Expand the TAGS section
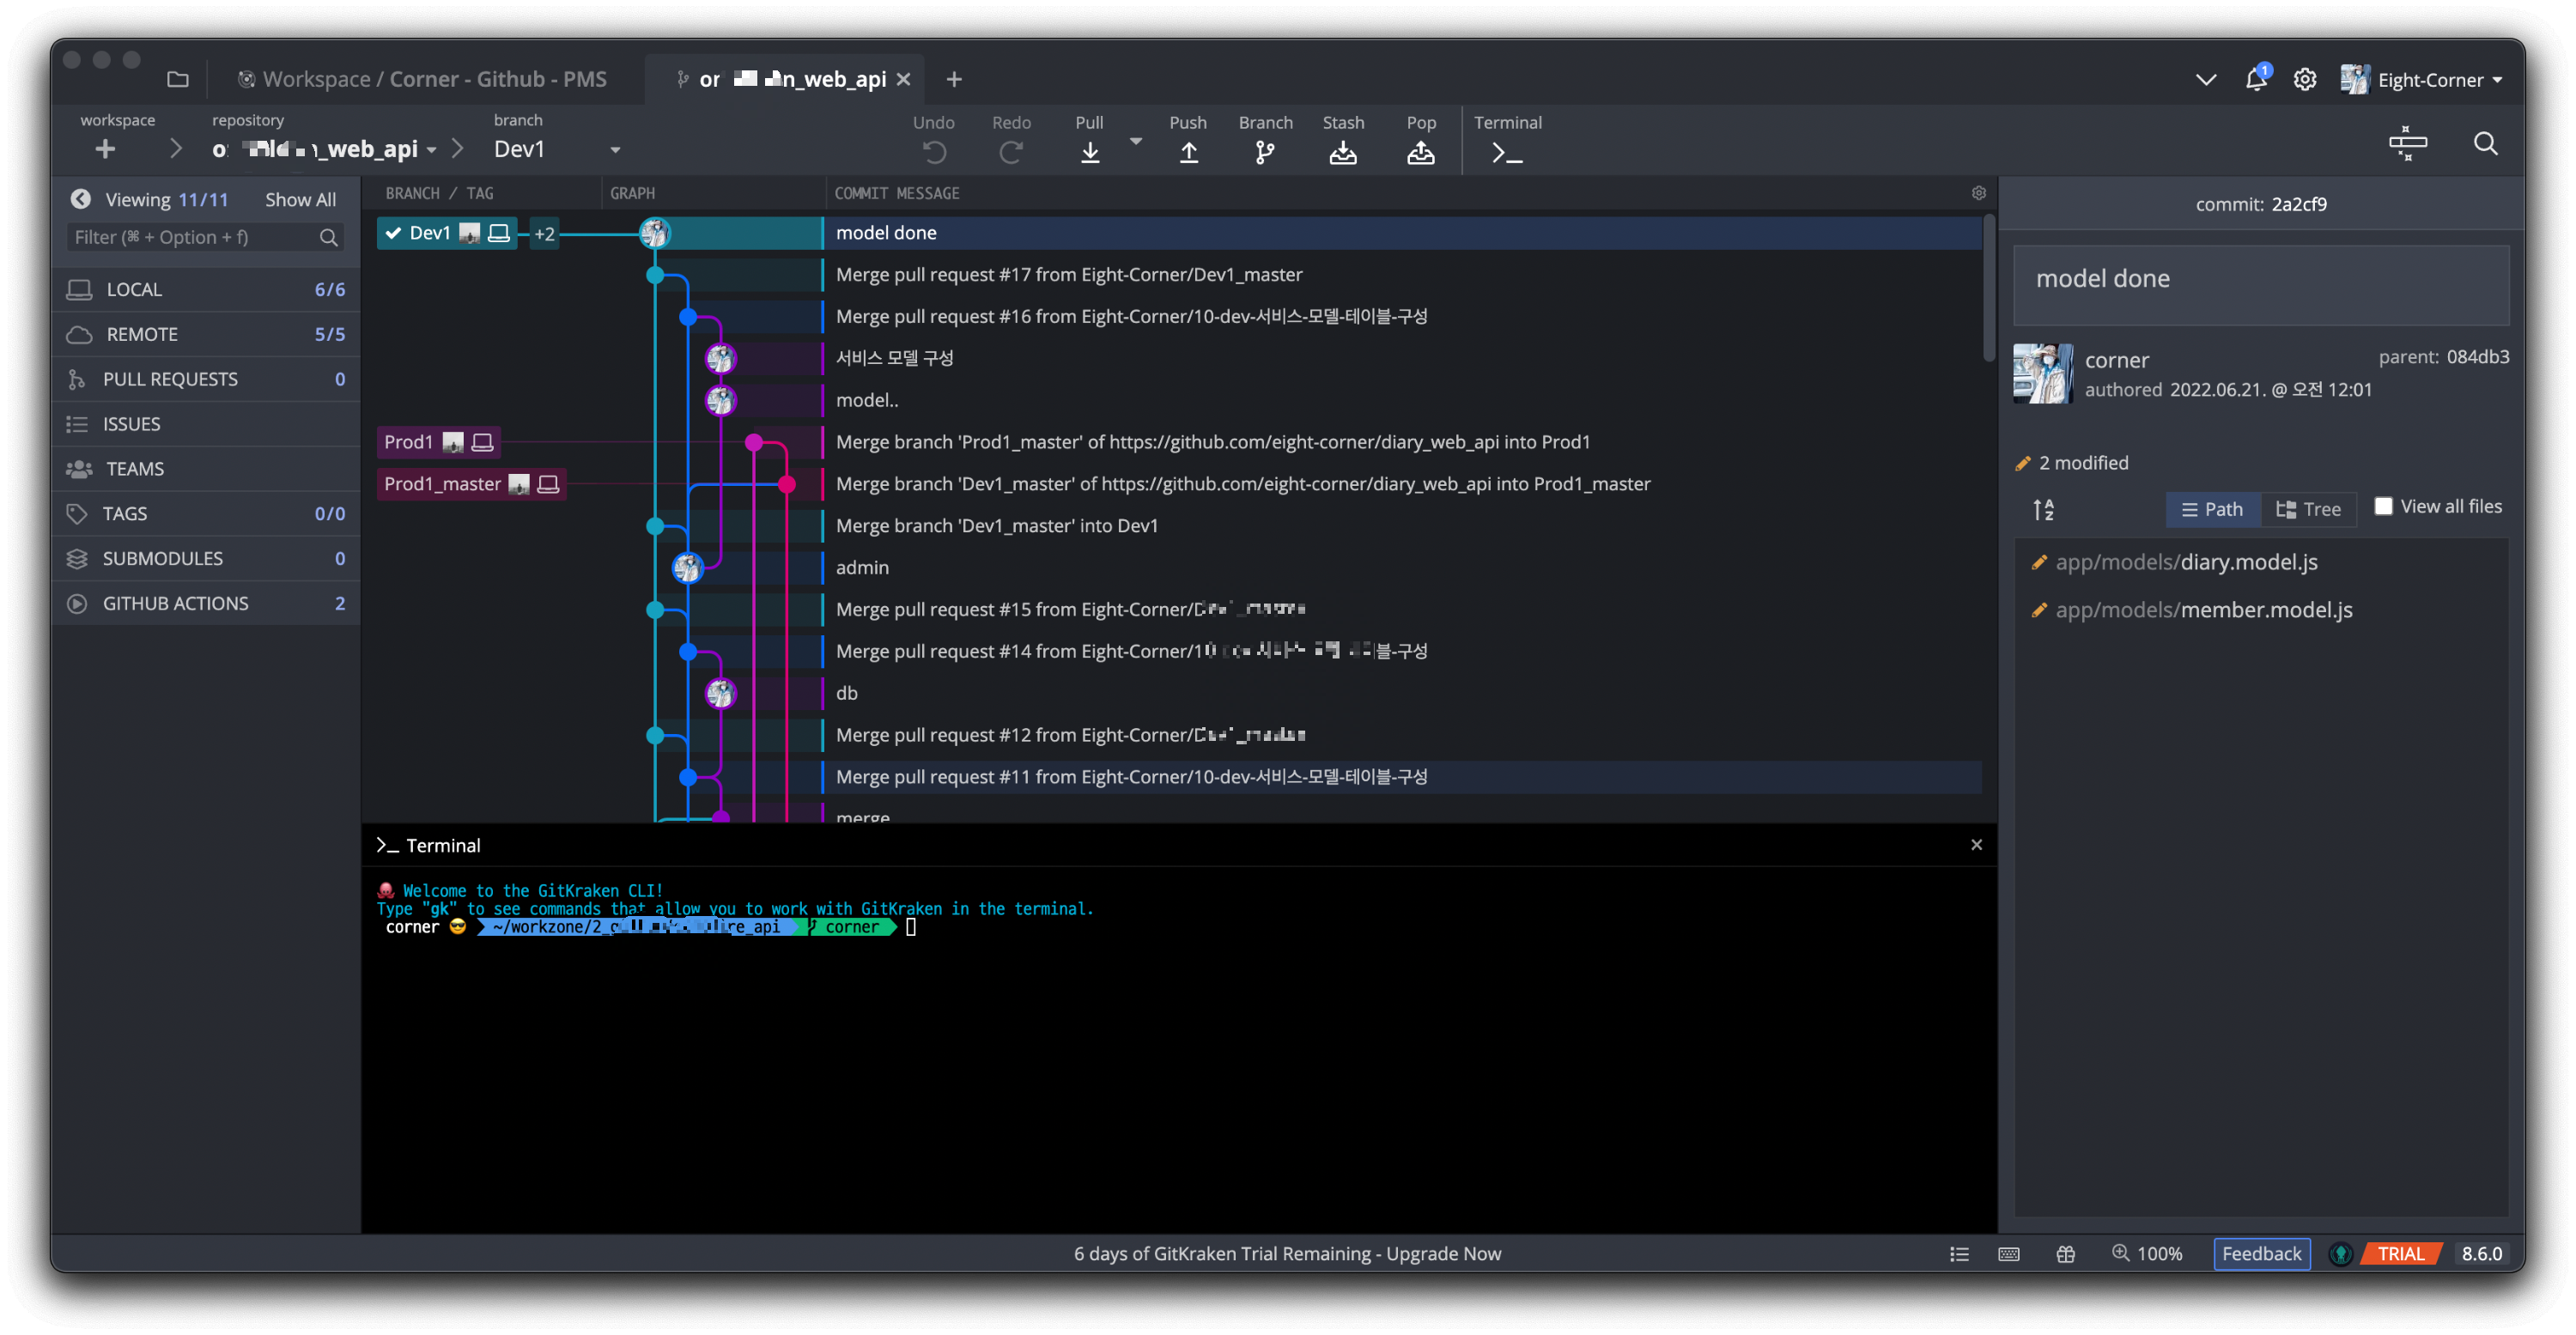This screenshot has width=2576, height=1335. (206, 513)
